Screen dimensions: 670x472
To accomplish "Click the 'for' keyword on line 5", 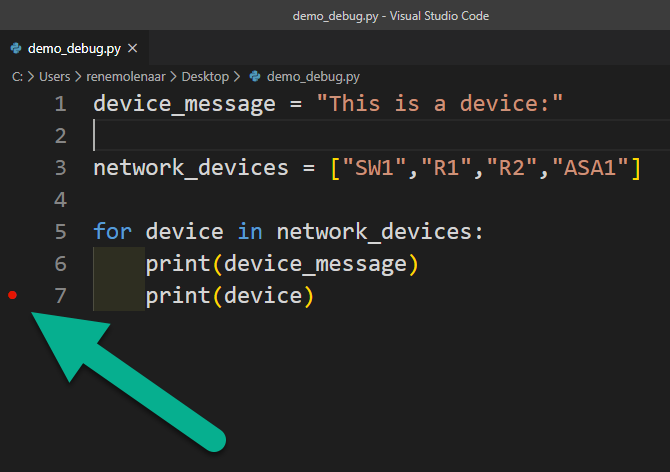I will (113, 232).
